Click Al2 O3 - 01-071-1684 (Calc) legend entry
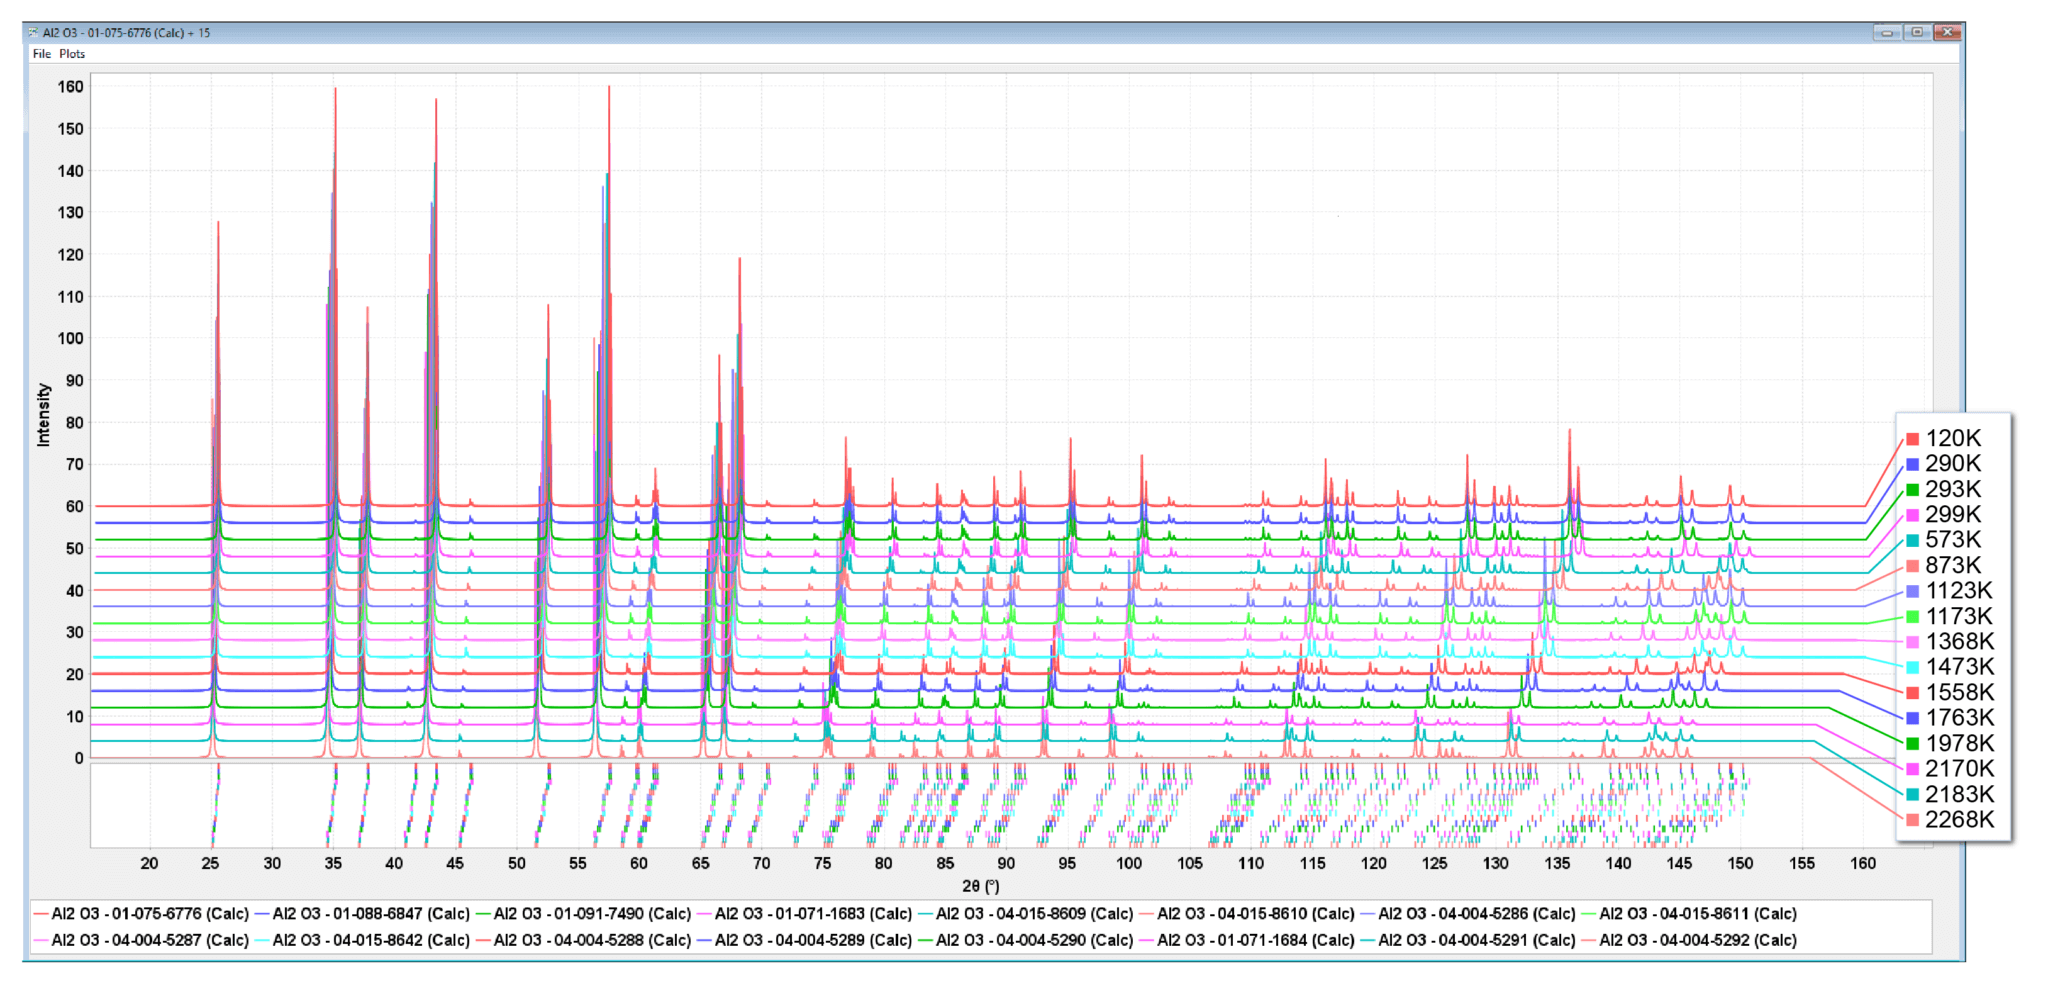2048x993 pixels. (1255, 940)
